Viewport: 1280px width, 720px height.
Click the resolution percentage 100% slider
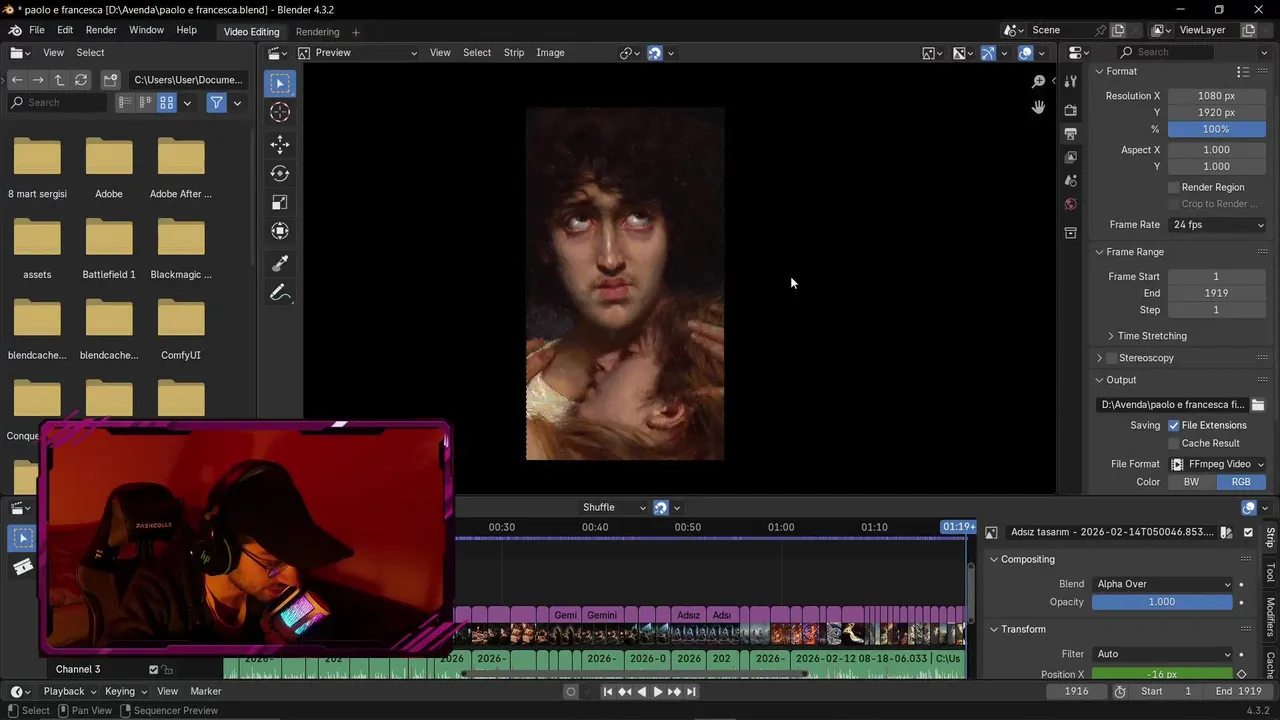[x=1217, y=129]
